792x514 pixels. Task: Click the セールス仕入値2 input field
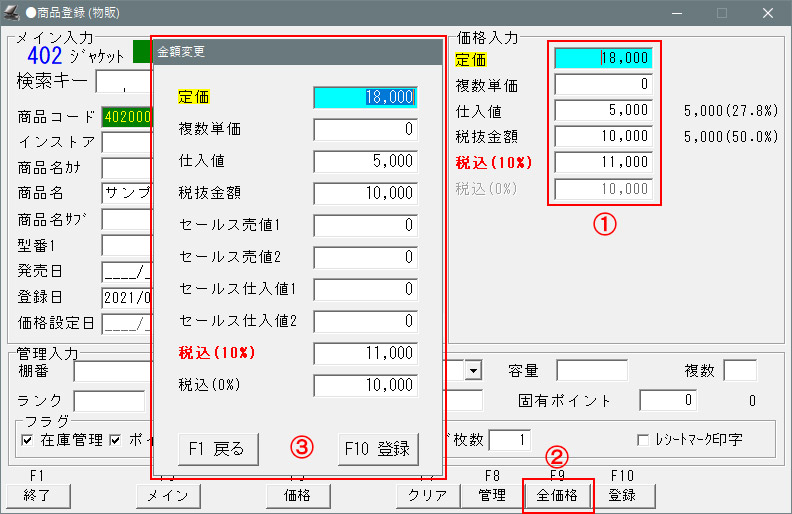tap(365, 321)
